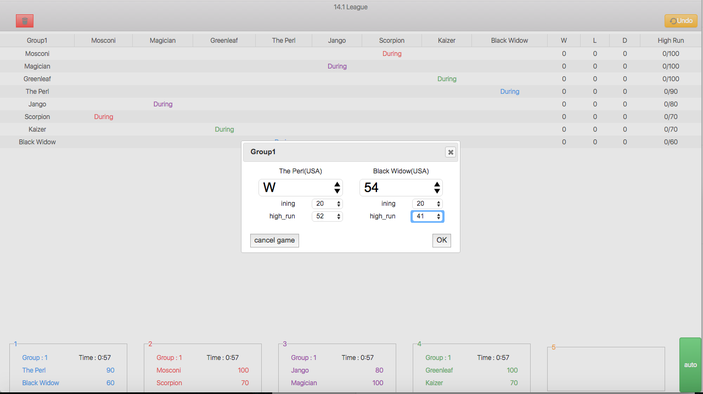Click 0/60 high run value
This screenshot has height=394, width=703.
(x=671, y=142)
